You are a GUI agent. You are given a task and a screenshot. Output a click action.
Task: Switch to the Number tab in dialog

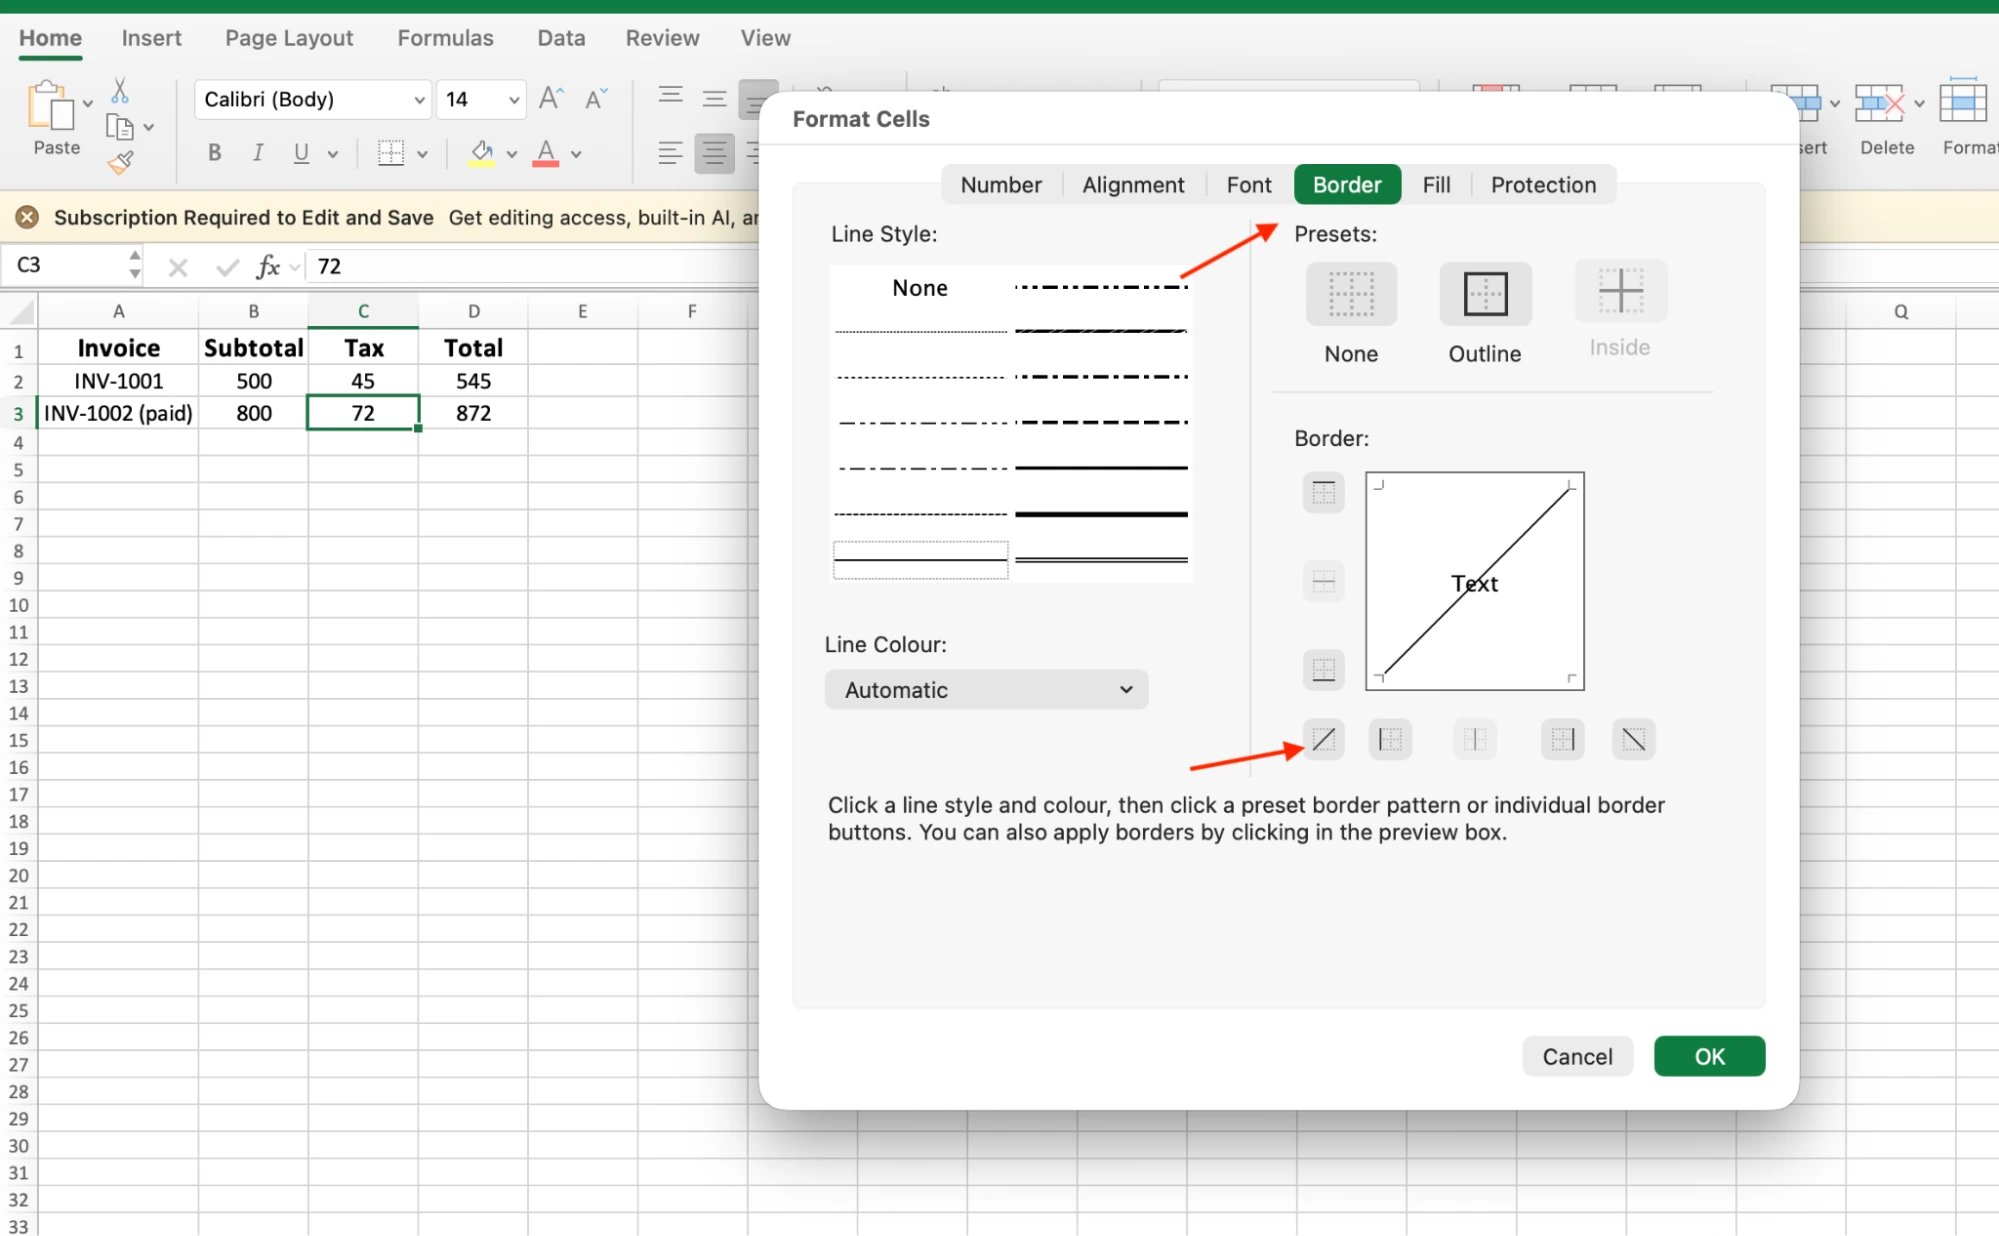pos(1001,185)
